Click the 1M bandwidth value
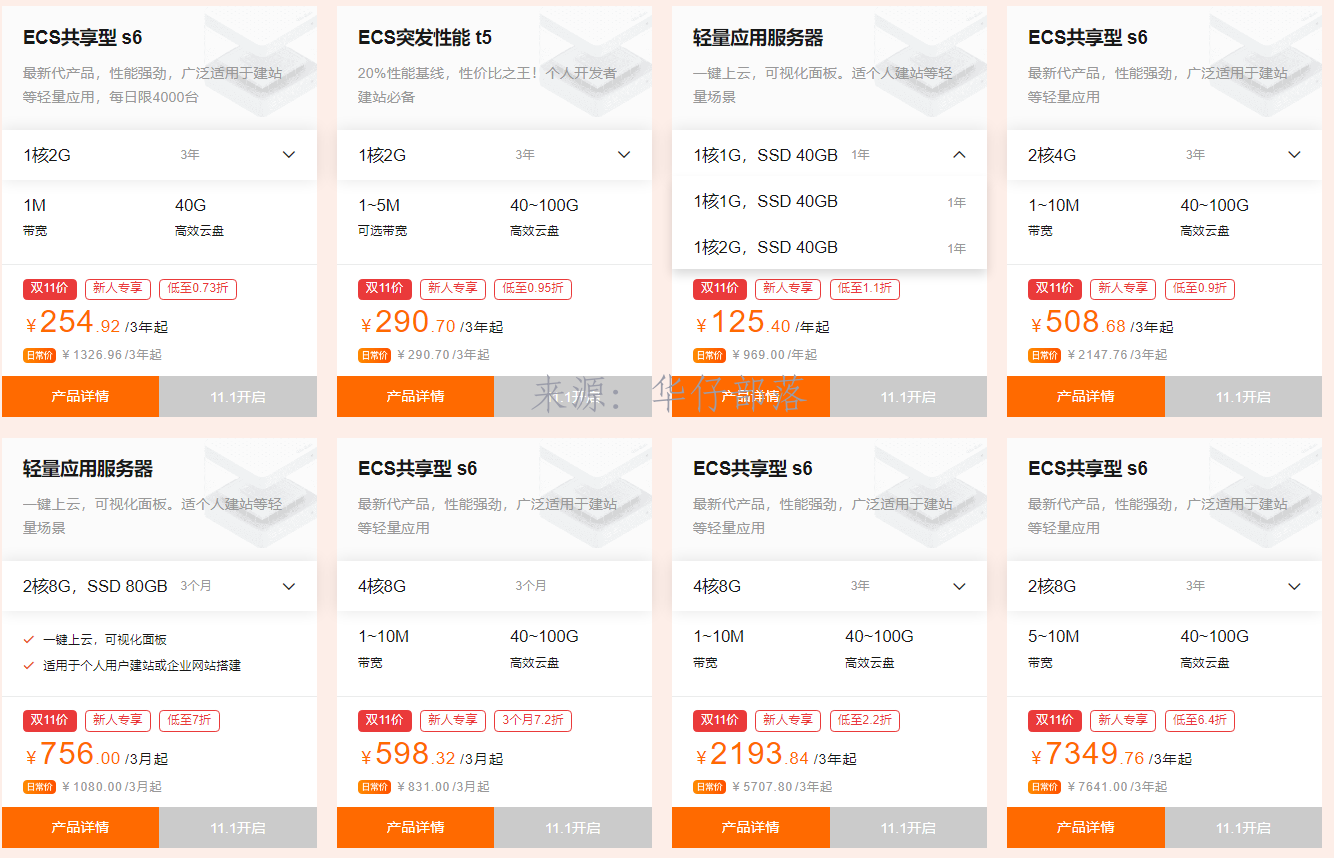 pos(35,205)
